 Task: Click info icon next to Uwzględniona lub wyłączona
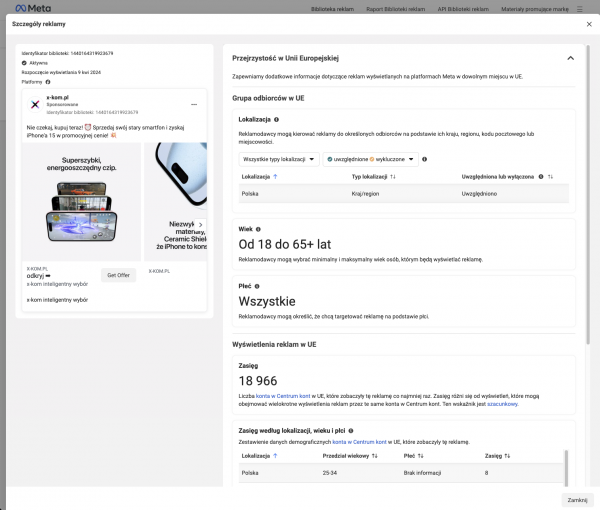coord(541,176)
